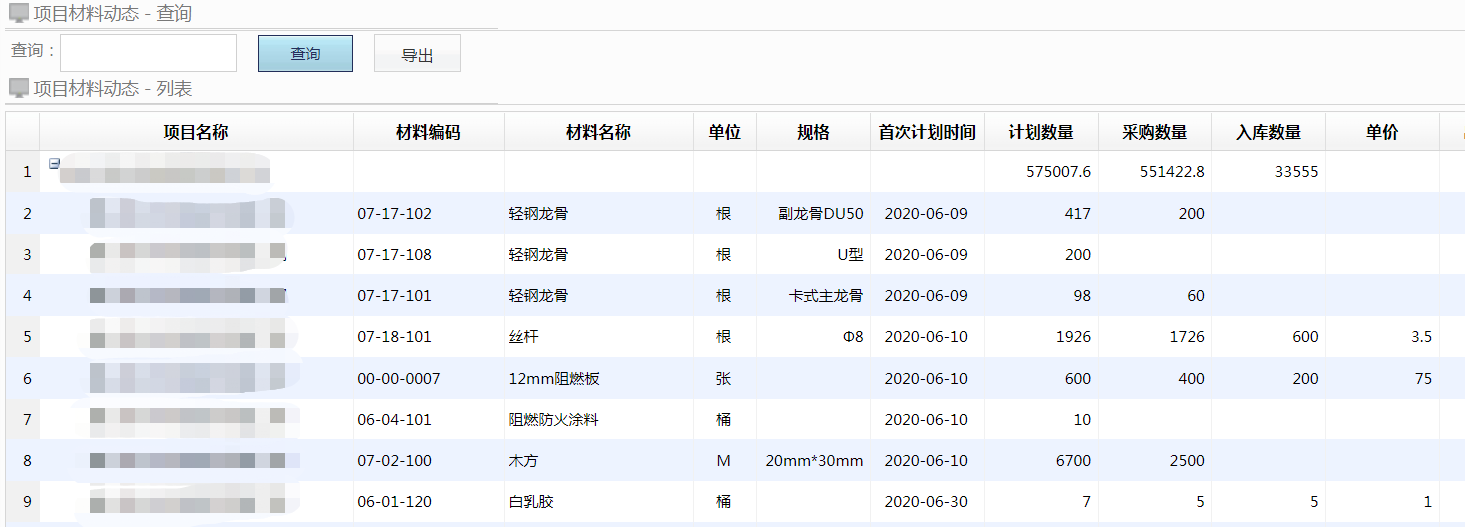Select row number 9 in the list

click(x=27, y=502)
